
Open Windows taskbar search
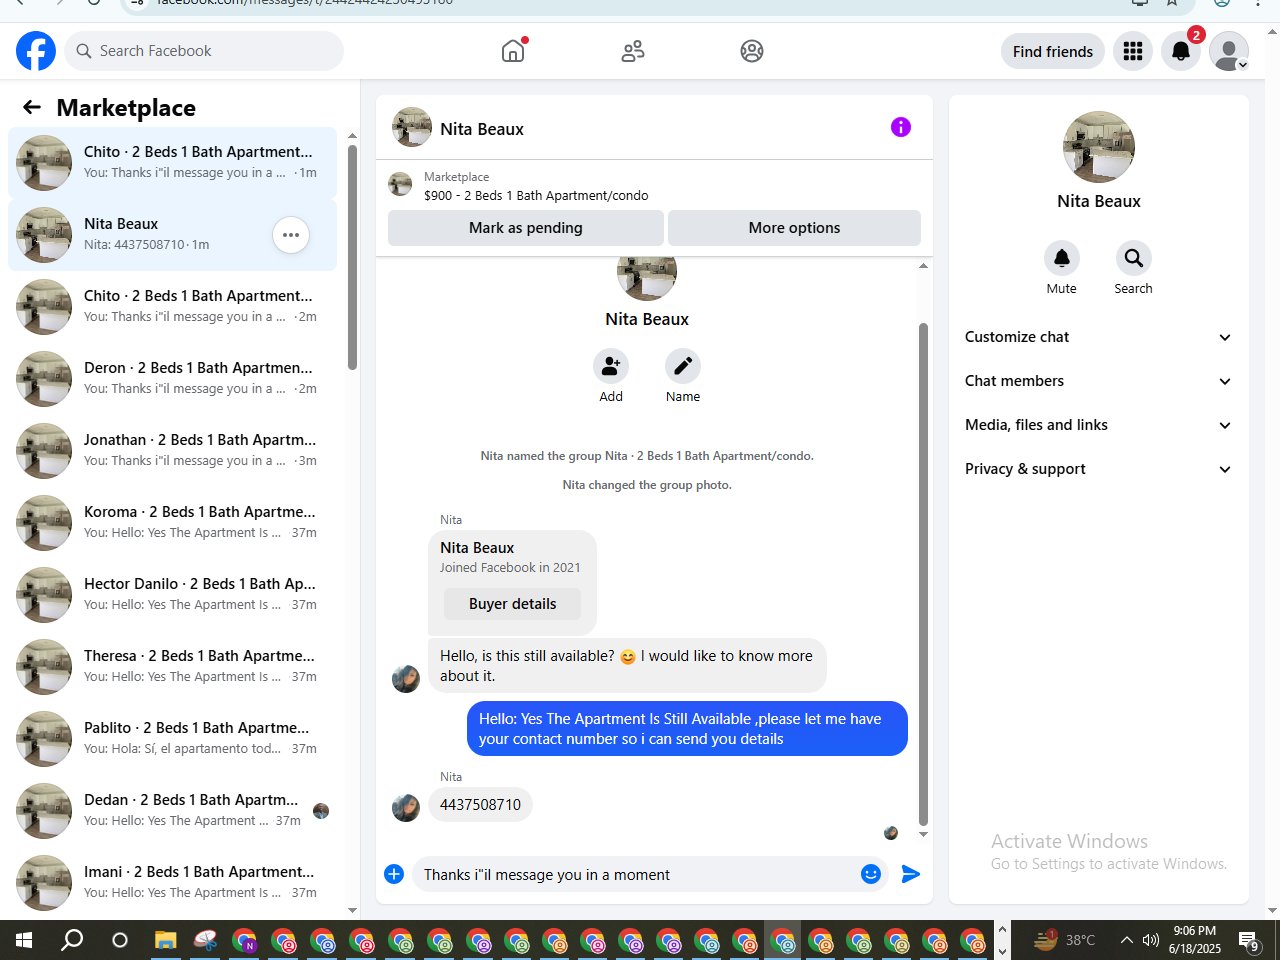72,940
